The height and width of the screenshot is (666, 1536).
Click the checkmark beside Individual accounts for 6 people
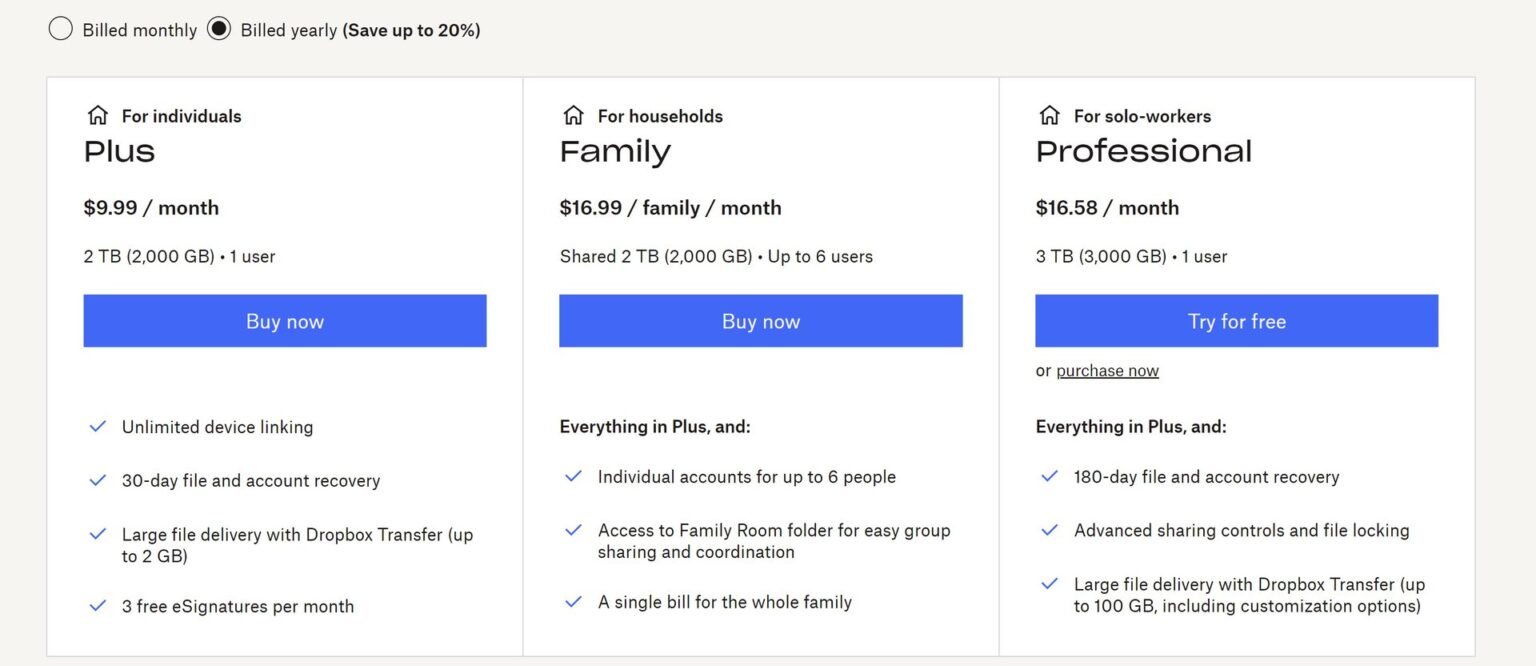click(573, 476)
